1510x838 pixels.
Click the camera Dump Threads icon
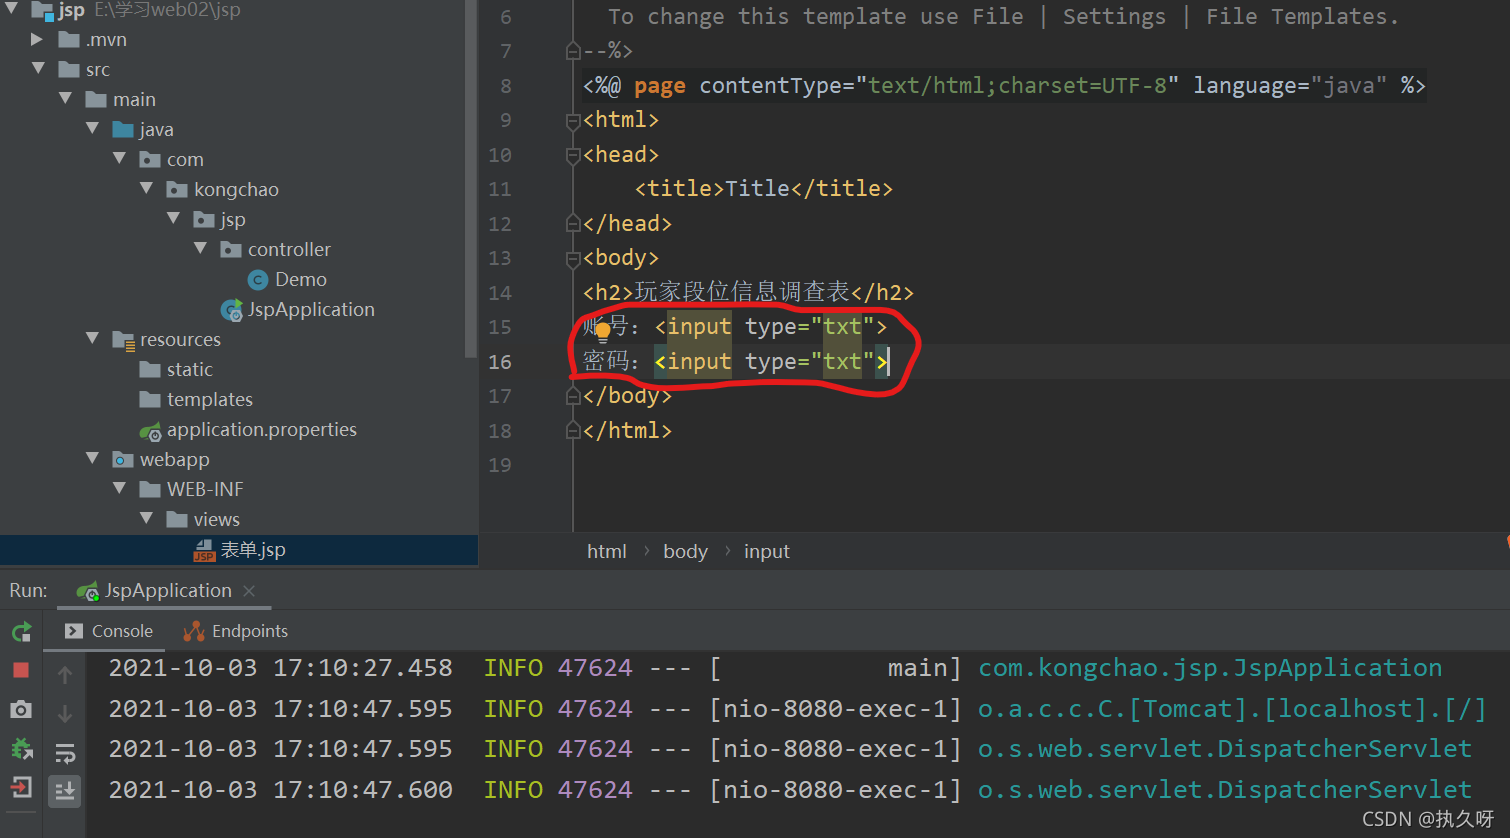click(21, 709)
